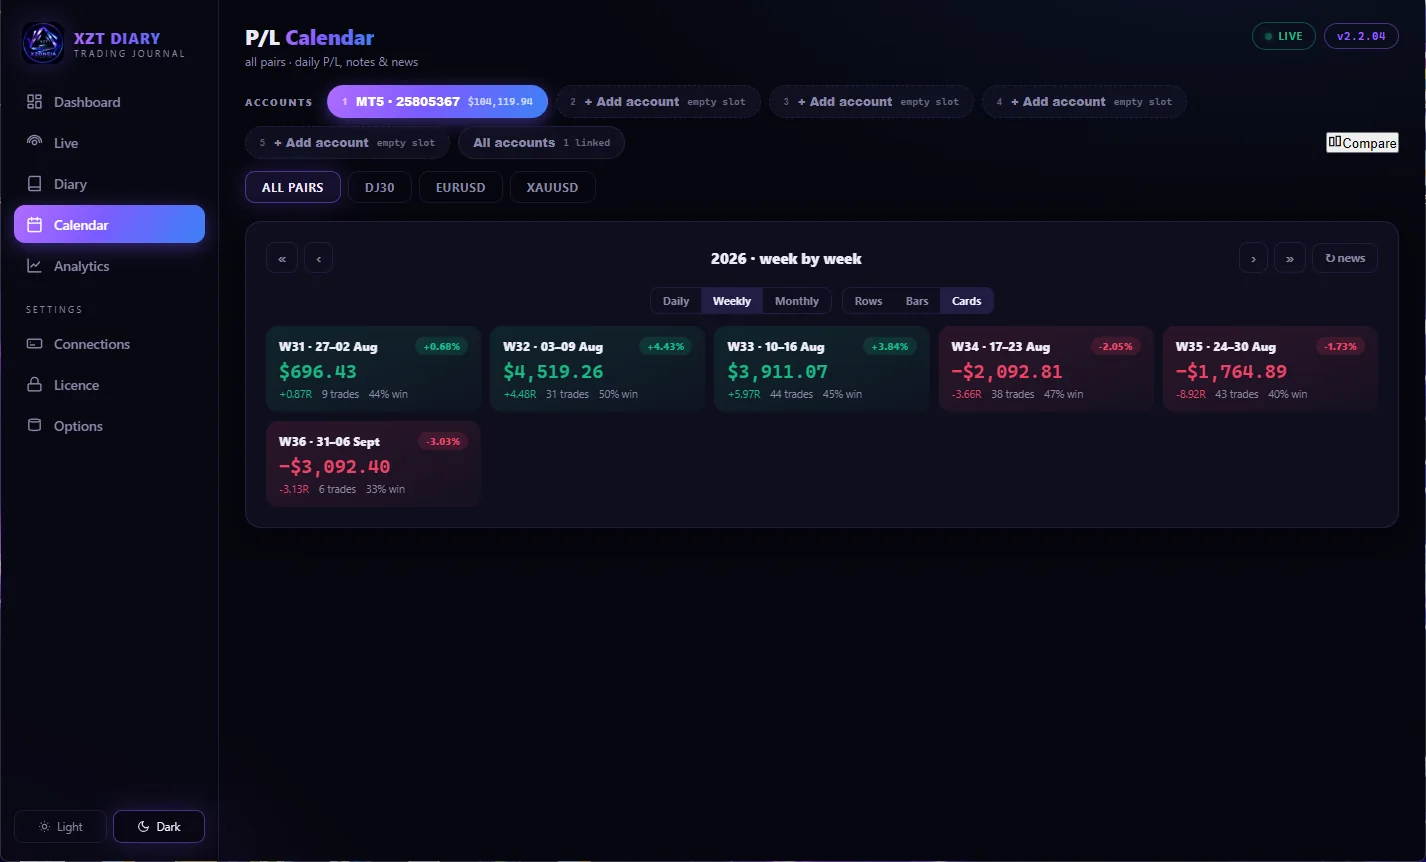
Task: Open week W35 24–30 Aug card
Action: [1269, 369]
